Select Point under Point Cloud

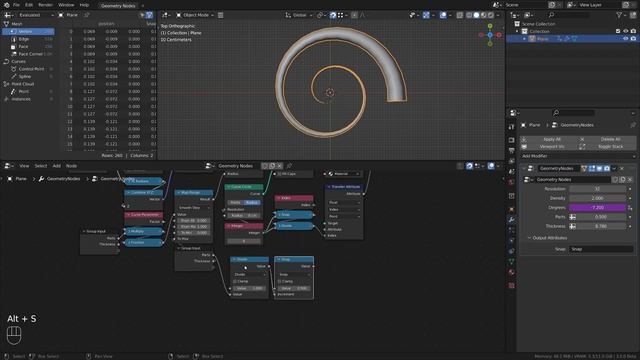[29, 91]
